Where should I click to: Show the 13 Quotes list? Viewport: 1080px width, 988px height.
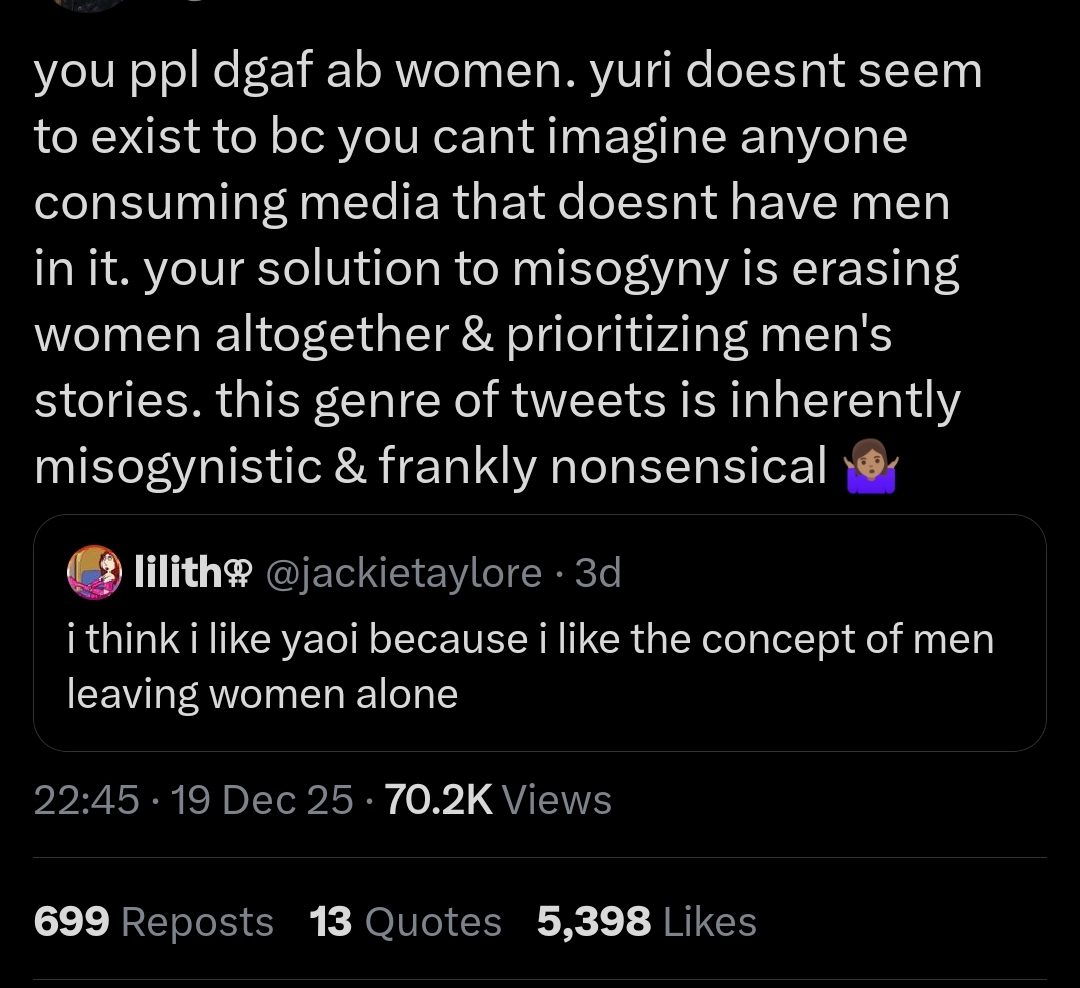405,921
